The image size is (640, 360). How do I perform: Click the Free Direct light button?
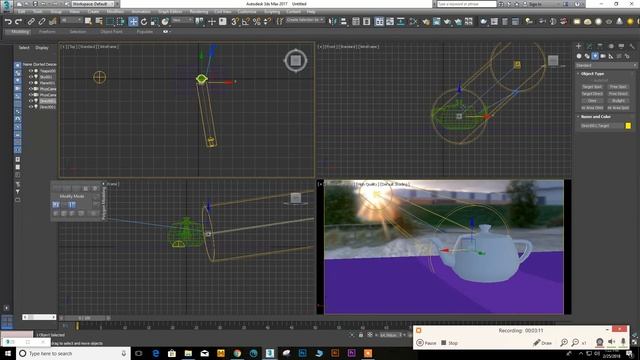[618, 94]
